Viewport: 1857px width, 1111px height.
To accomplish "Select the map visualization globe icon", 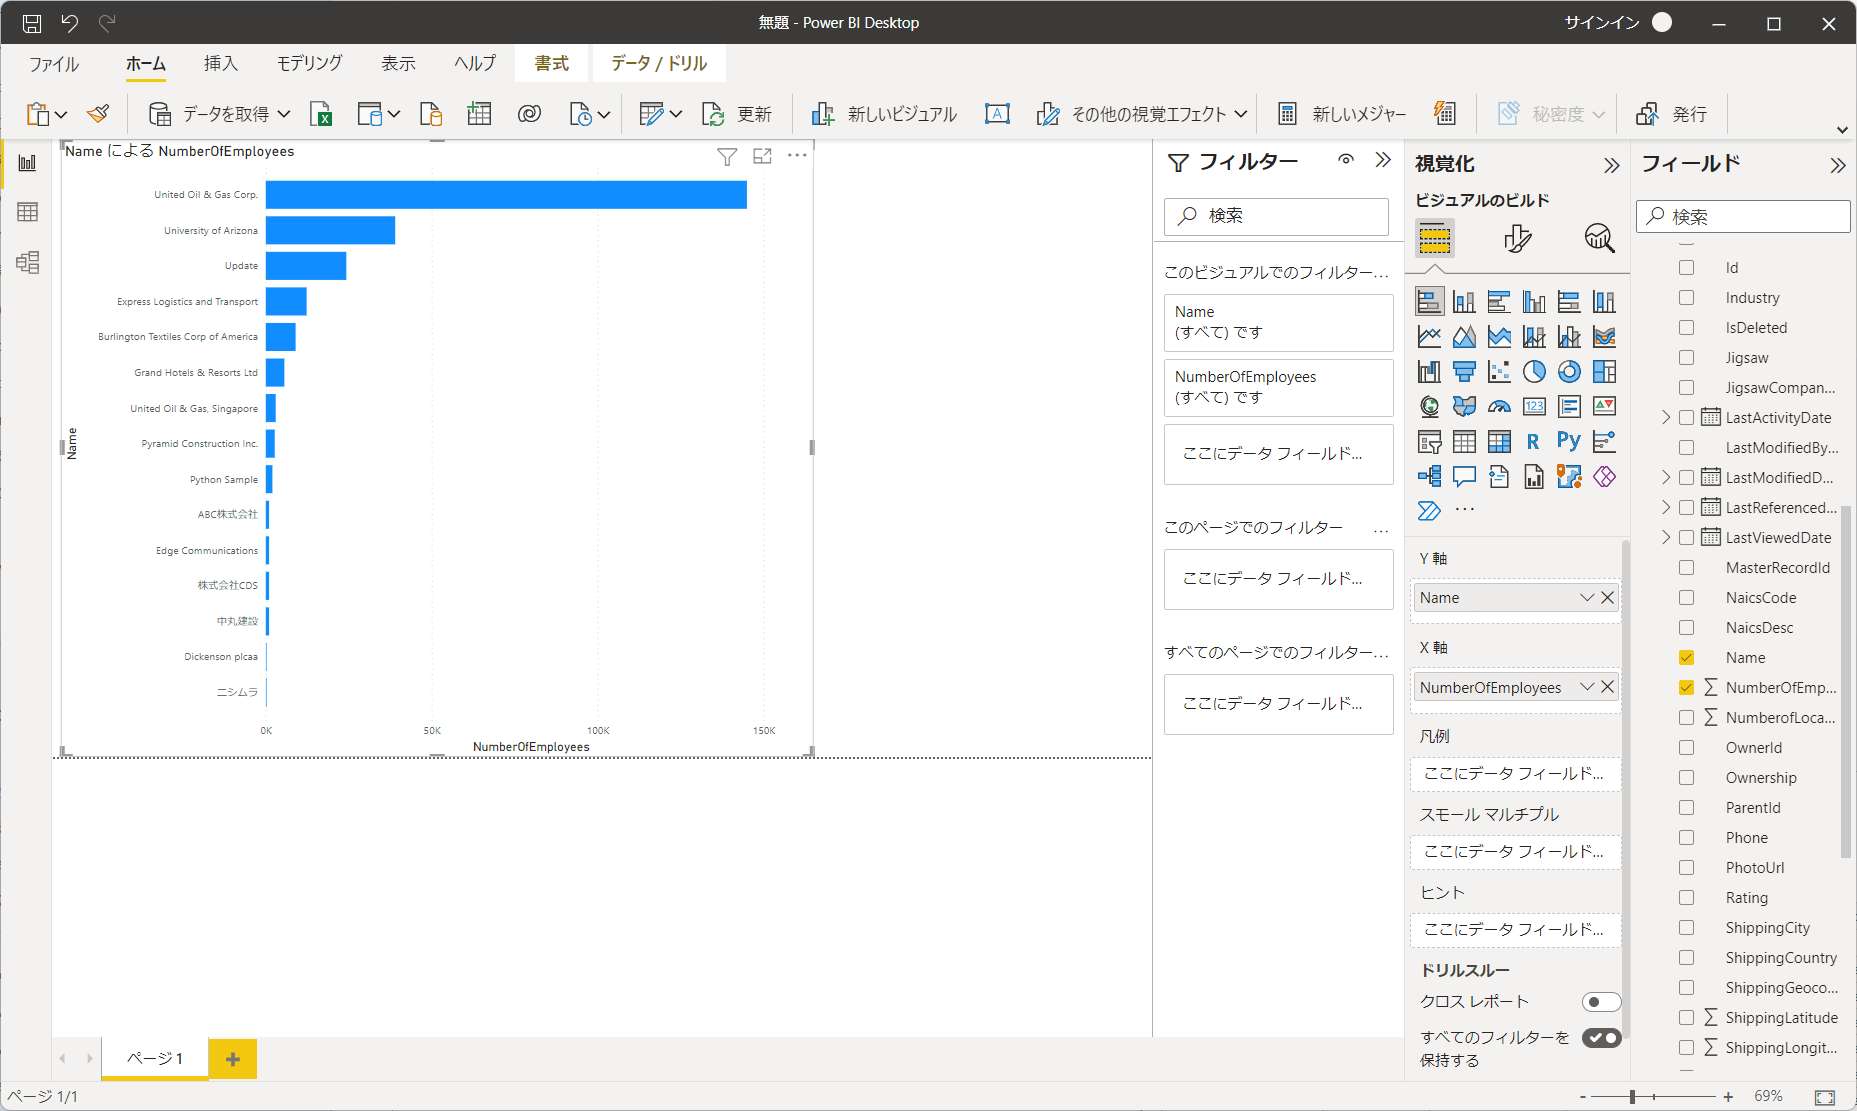I will click(1429, 407).
